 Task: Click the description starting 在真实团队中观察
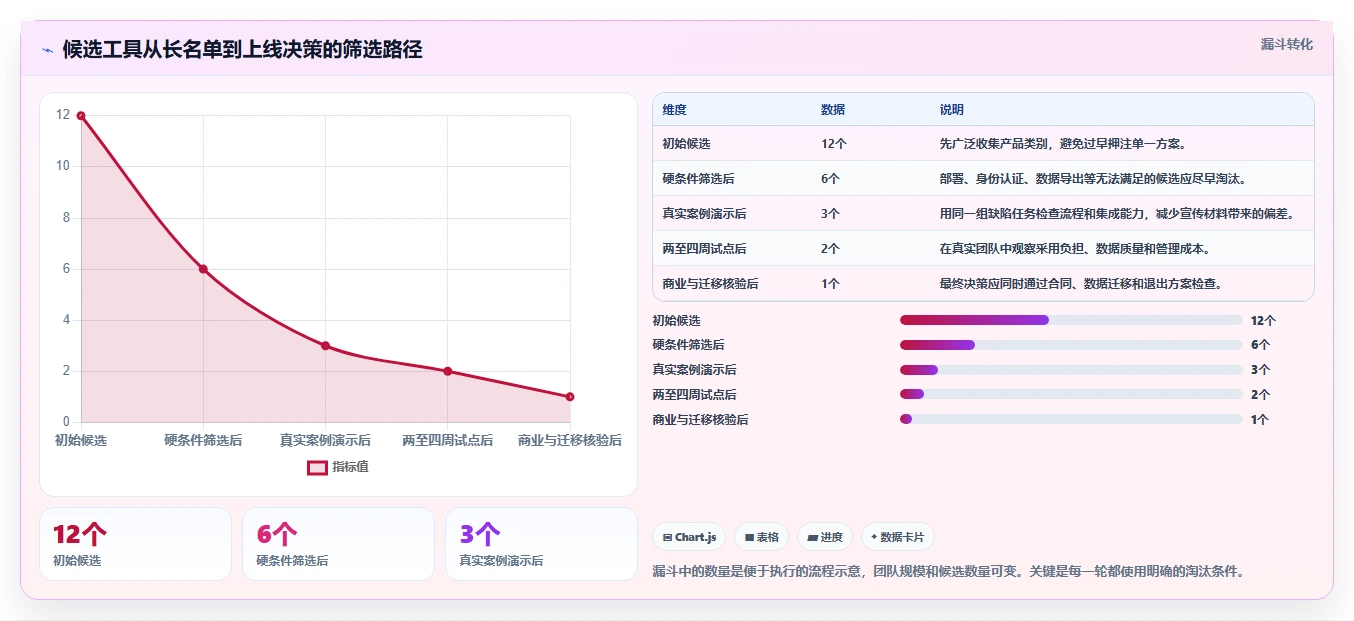[1075, 249]
